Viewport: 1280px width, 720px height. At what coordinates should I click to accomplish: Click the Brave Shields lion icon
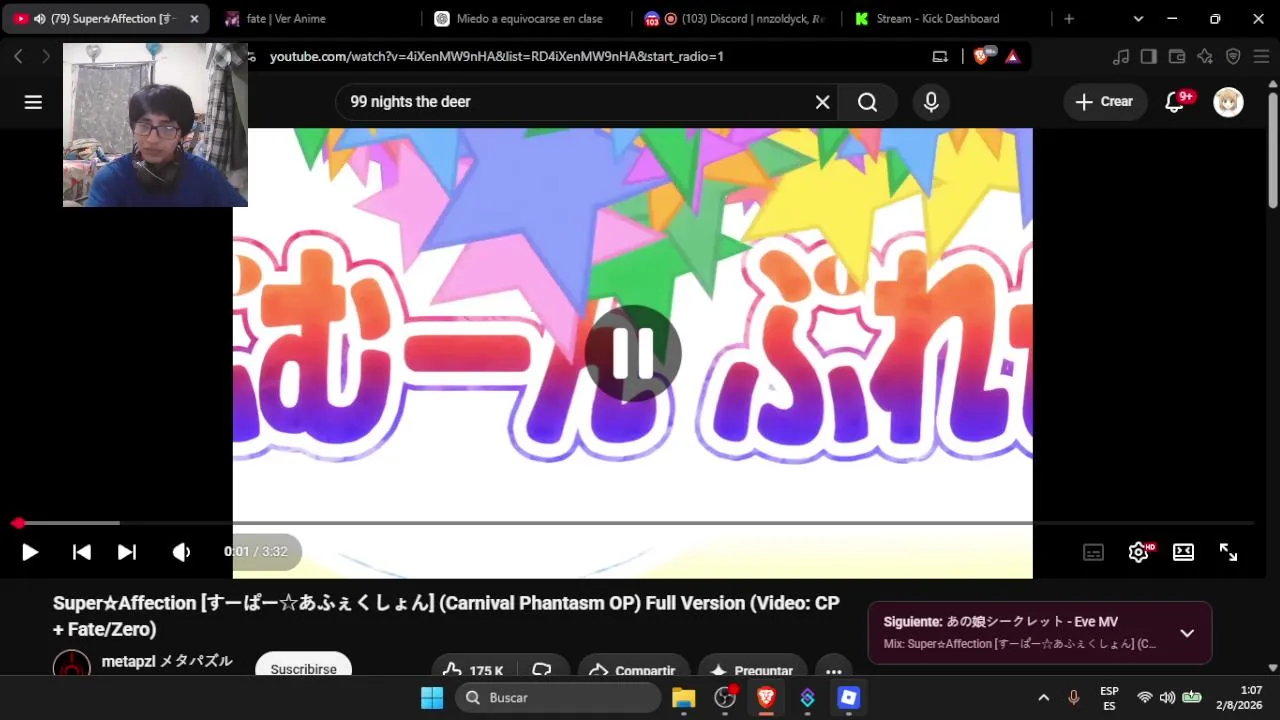tap(981, 57)
